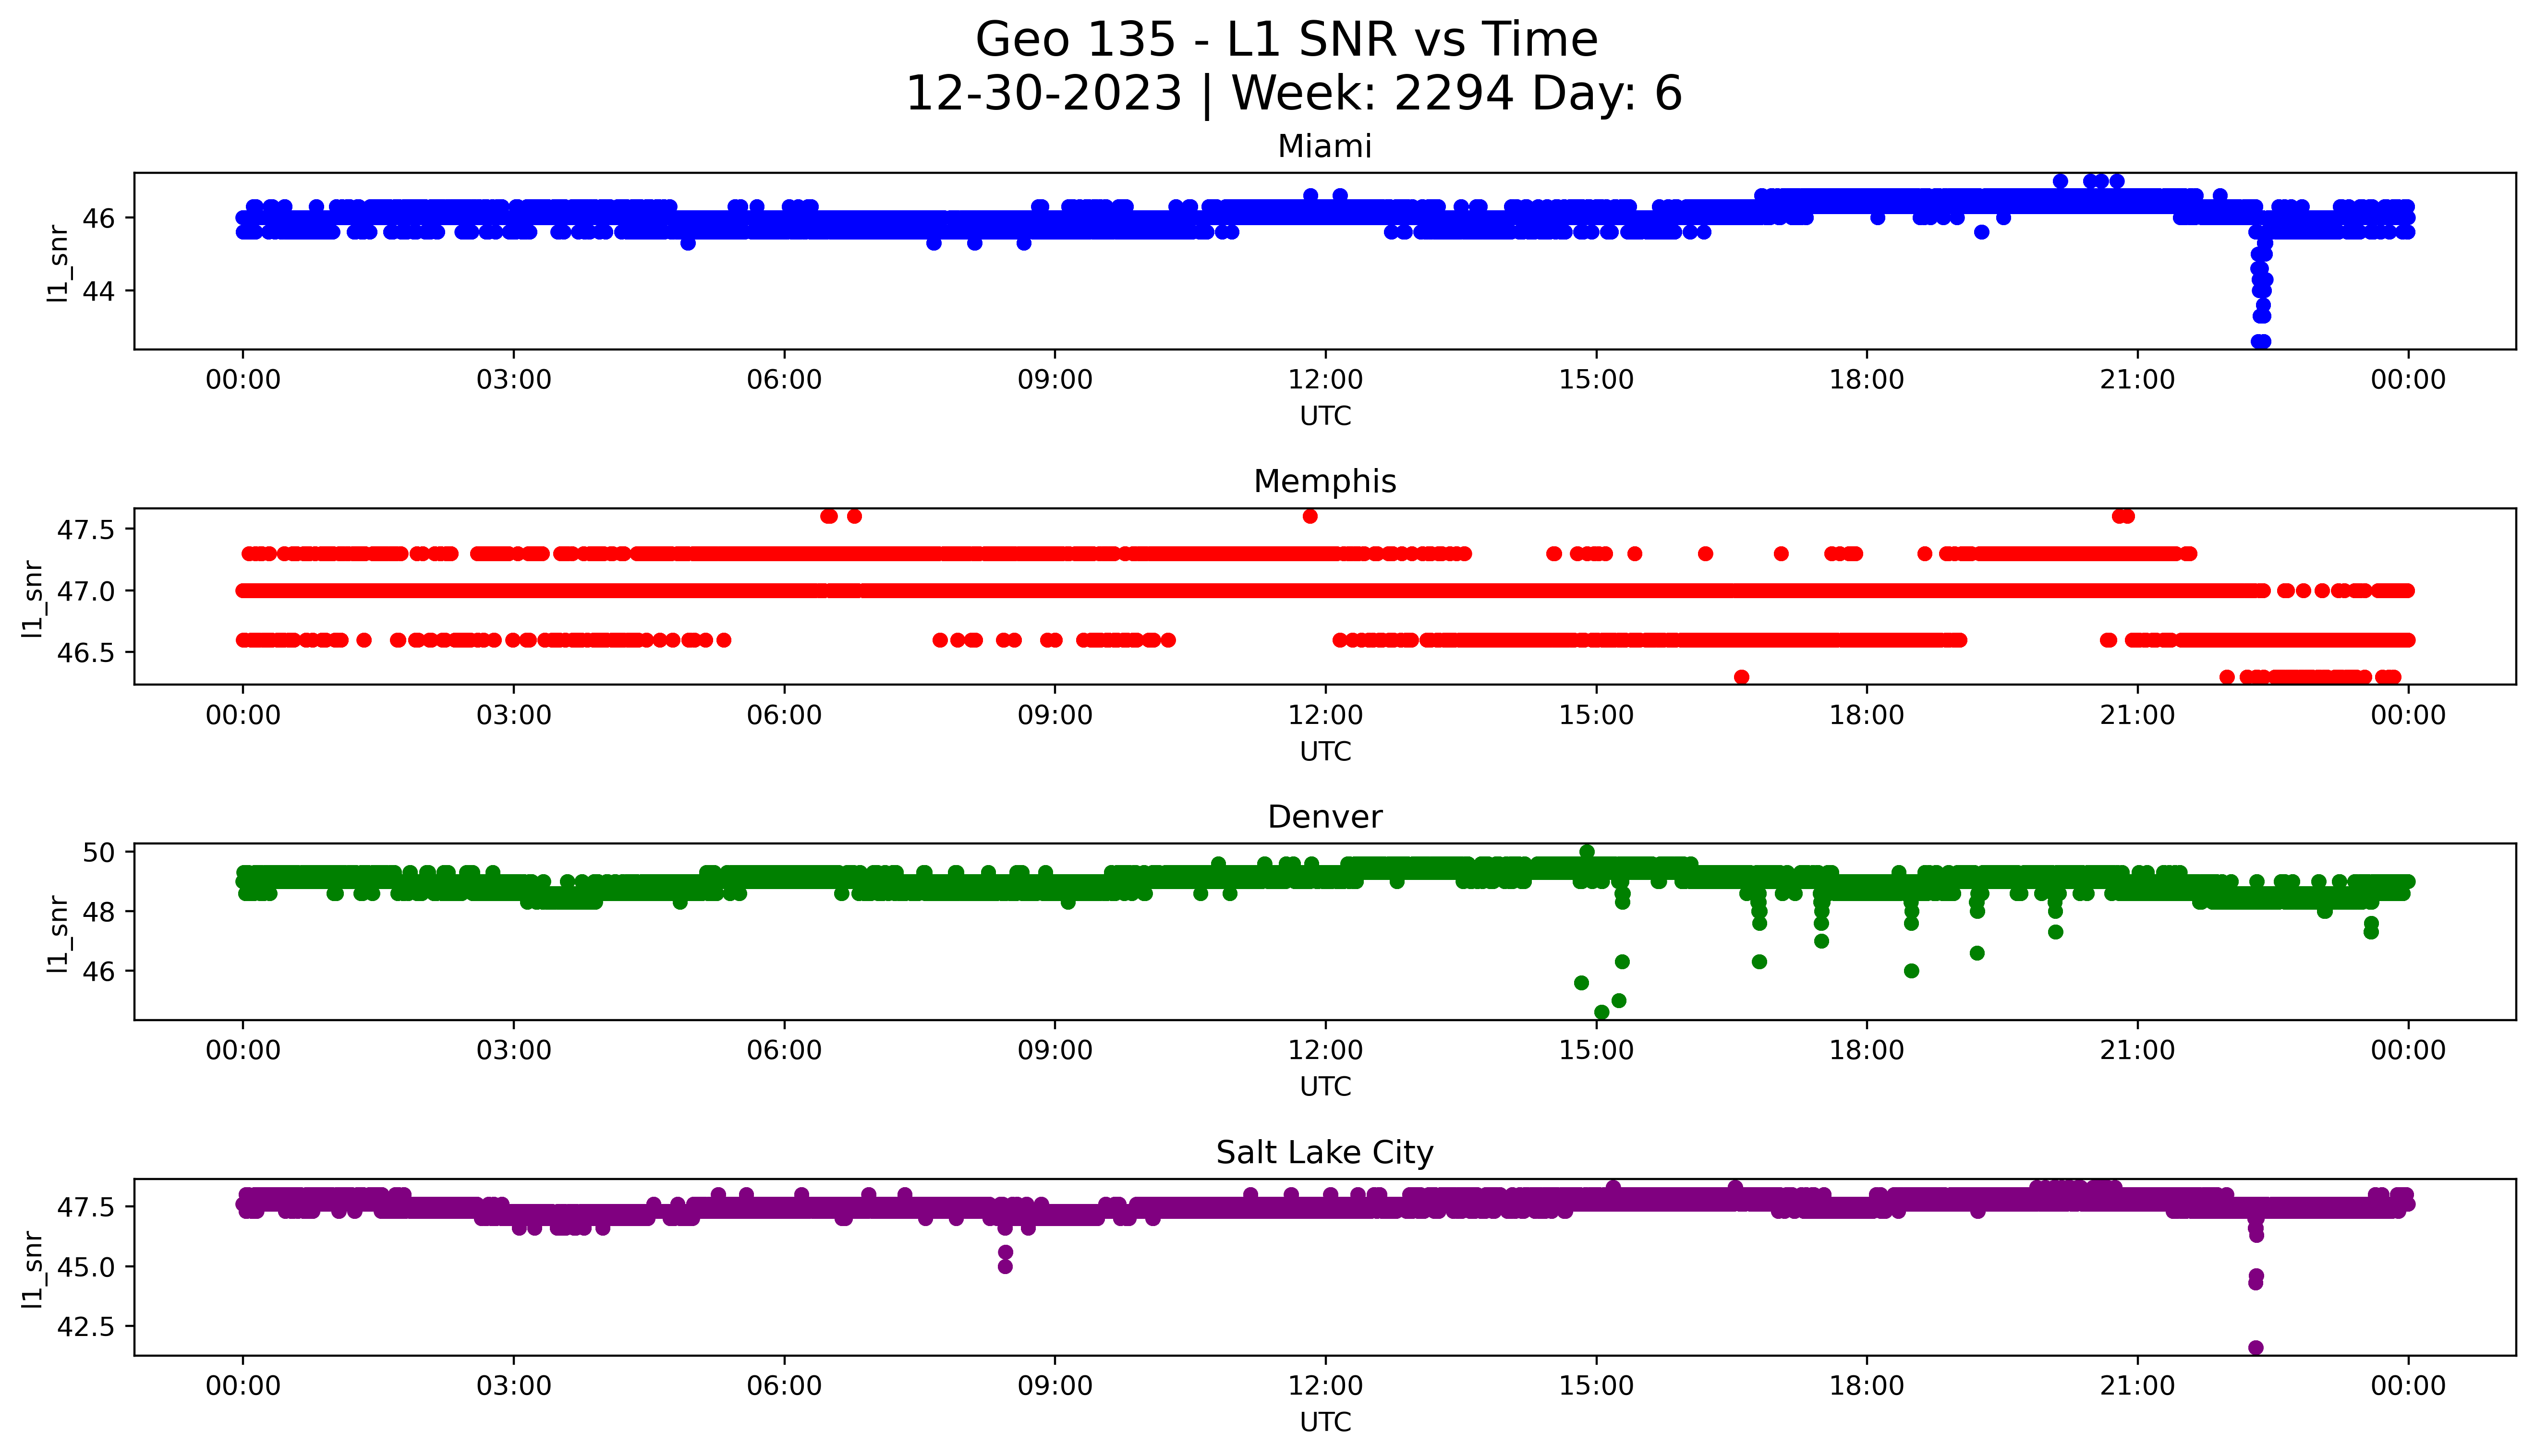The image size is (2535, 1456).
Task: Click the UTC label under Salt Lake City plot
Action: coord(1325,1422)
